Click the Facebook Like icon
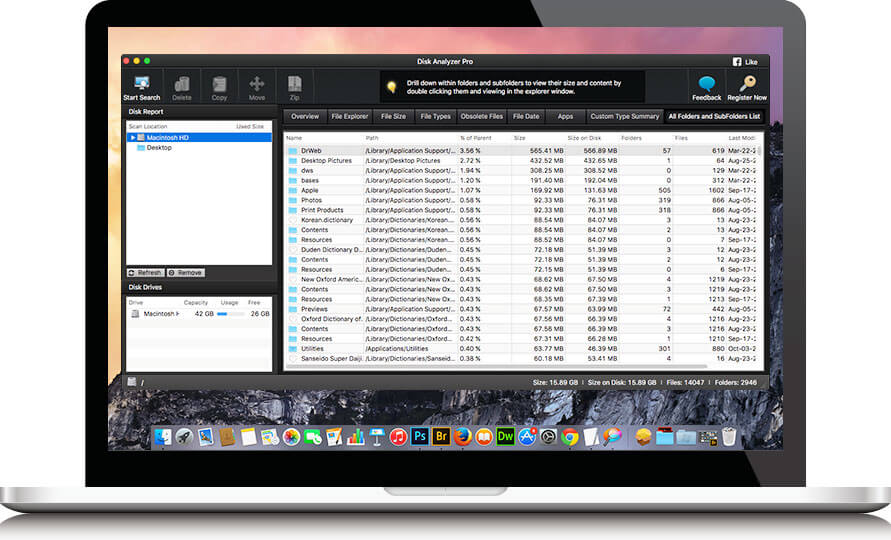This screenshot has width=891, height=540. click(x=737, y=61)
